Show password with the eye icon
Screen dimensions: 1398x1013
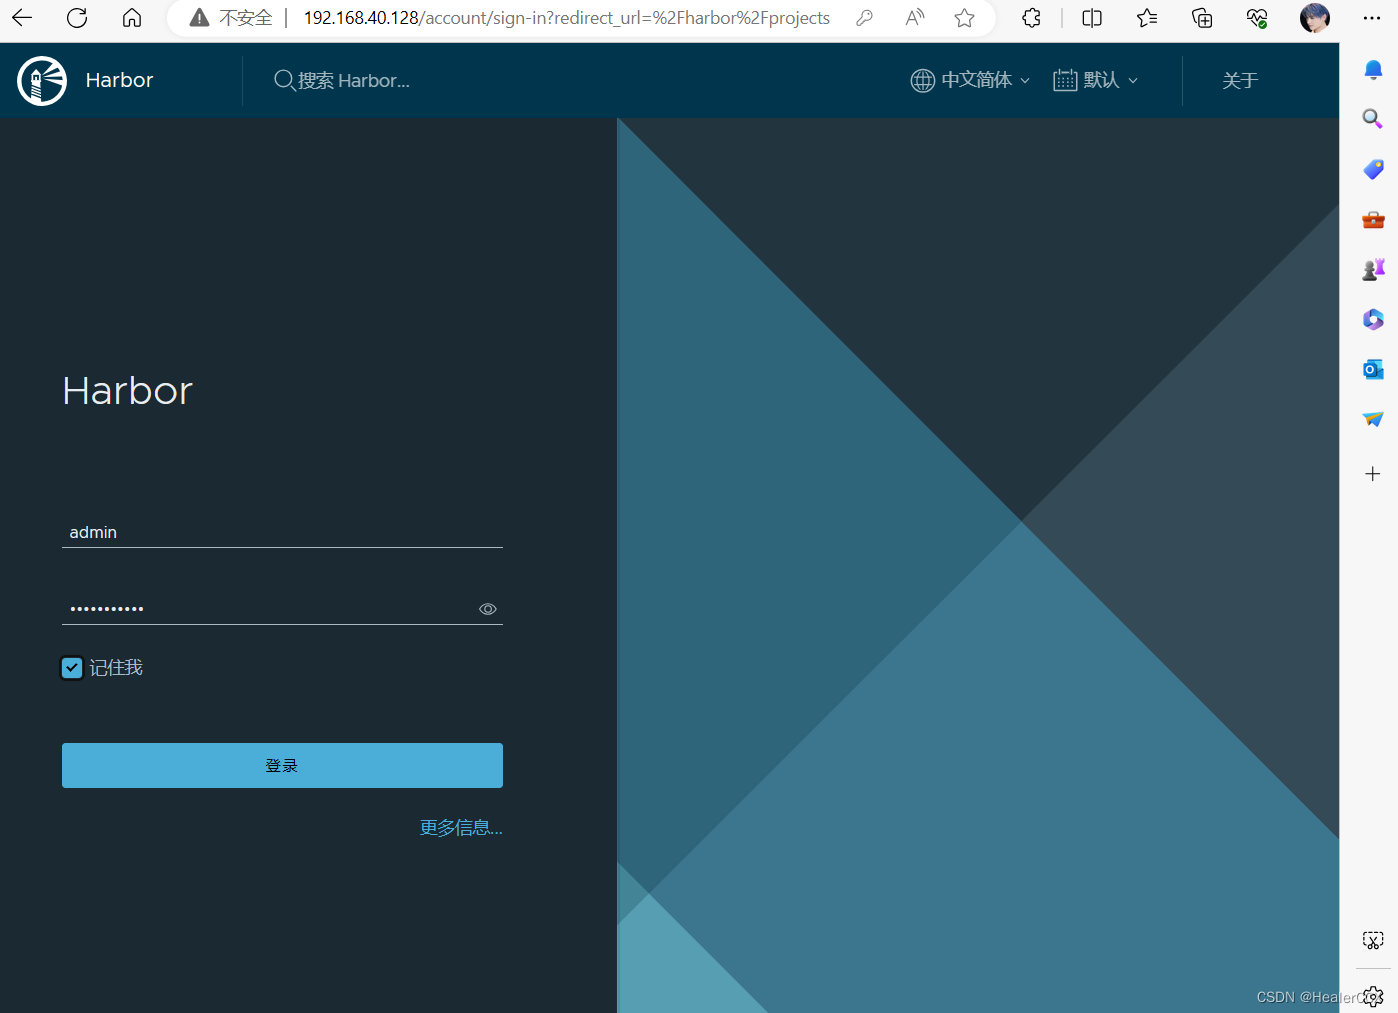pyautogui.click(x=488, y=609)
